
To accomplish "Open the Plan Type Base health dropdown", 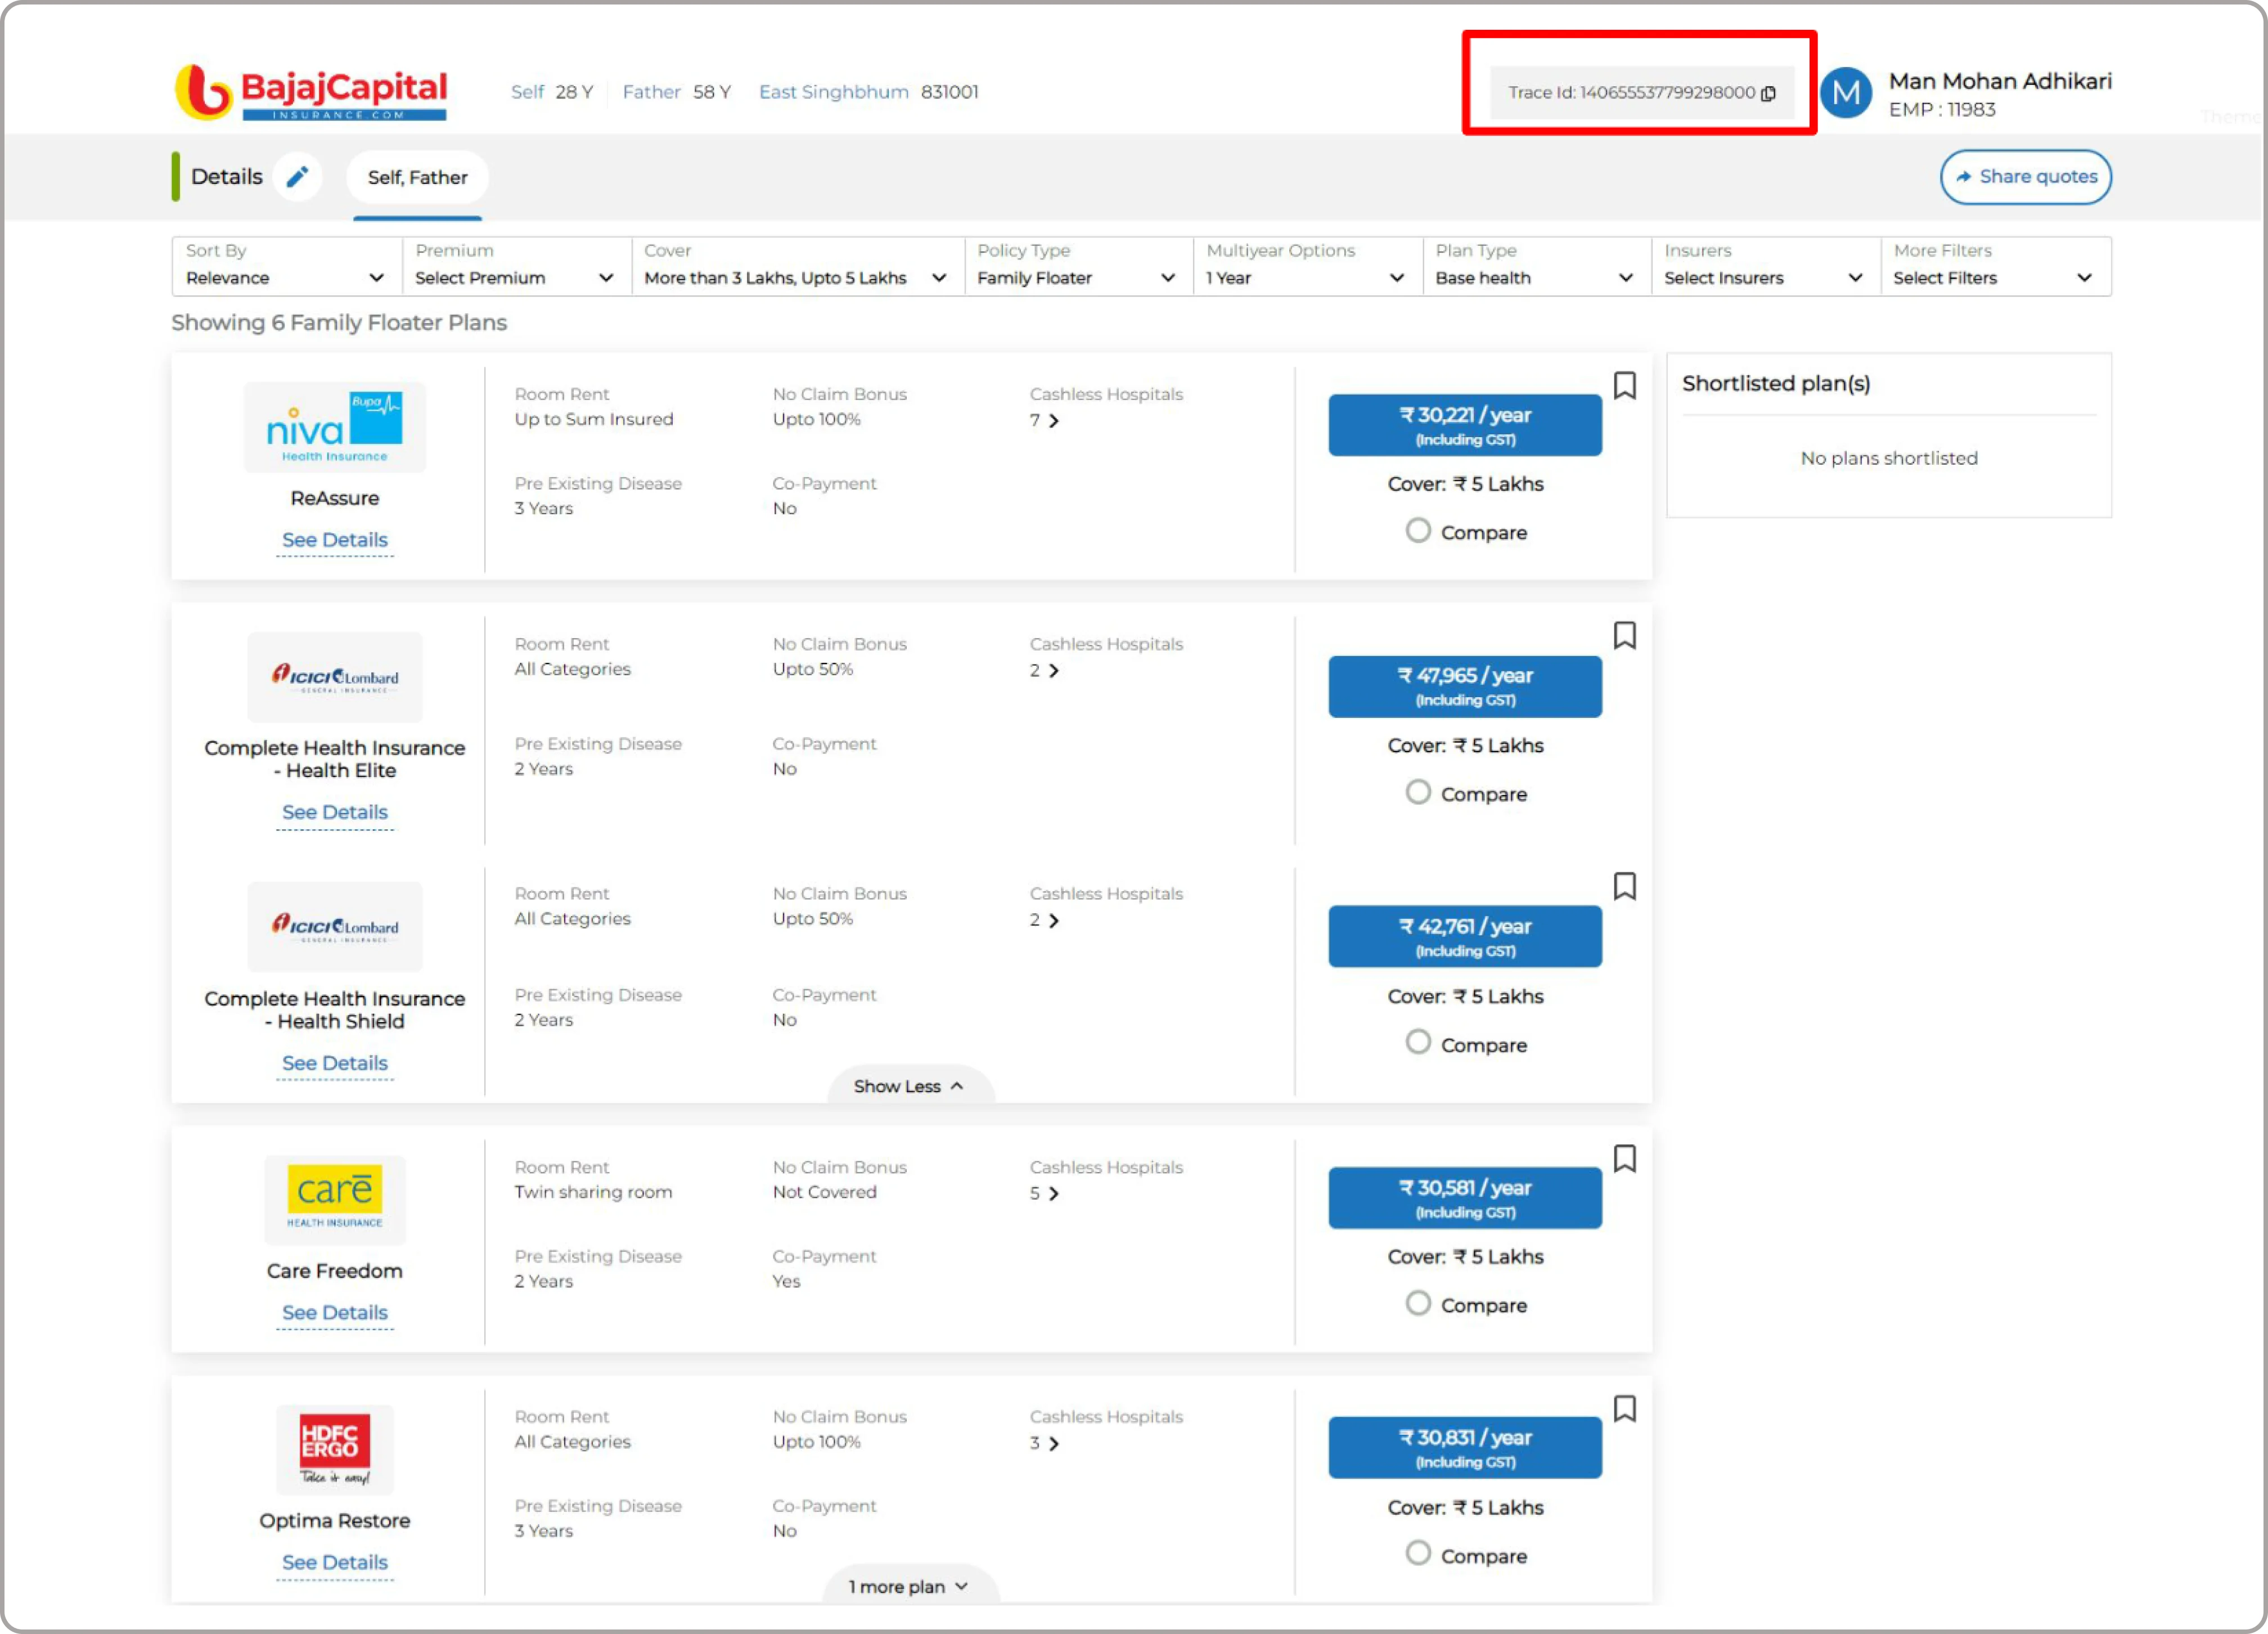I will click(x=1536, y=266).
